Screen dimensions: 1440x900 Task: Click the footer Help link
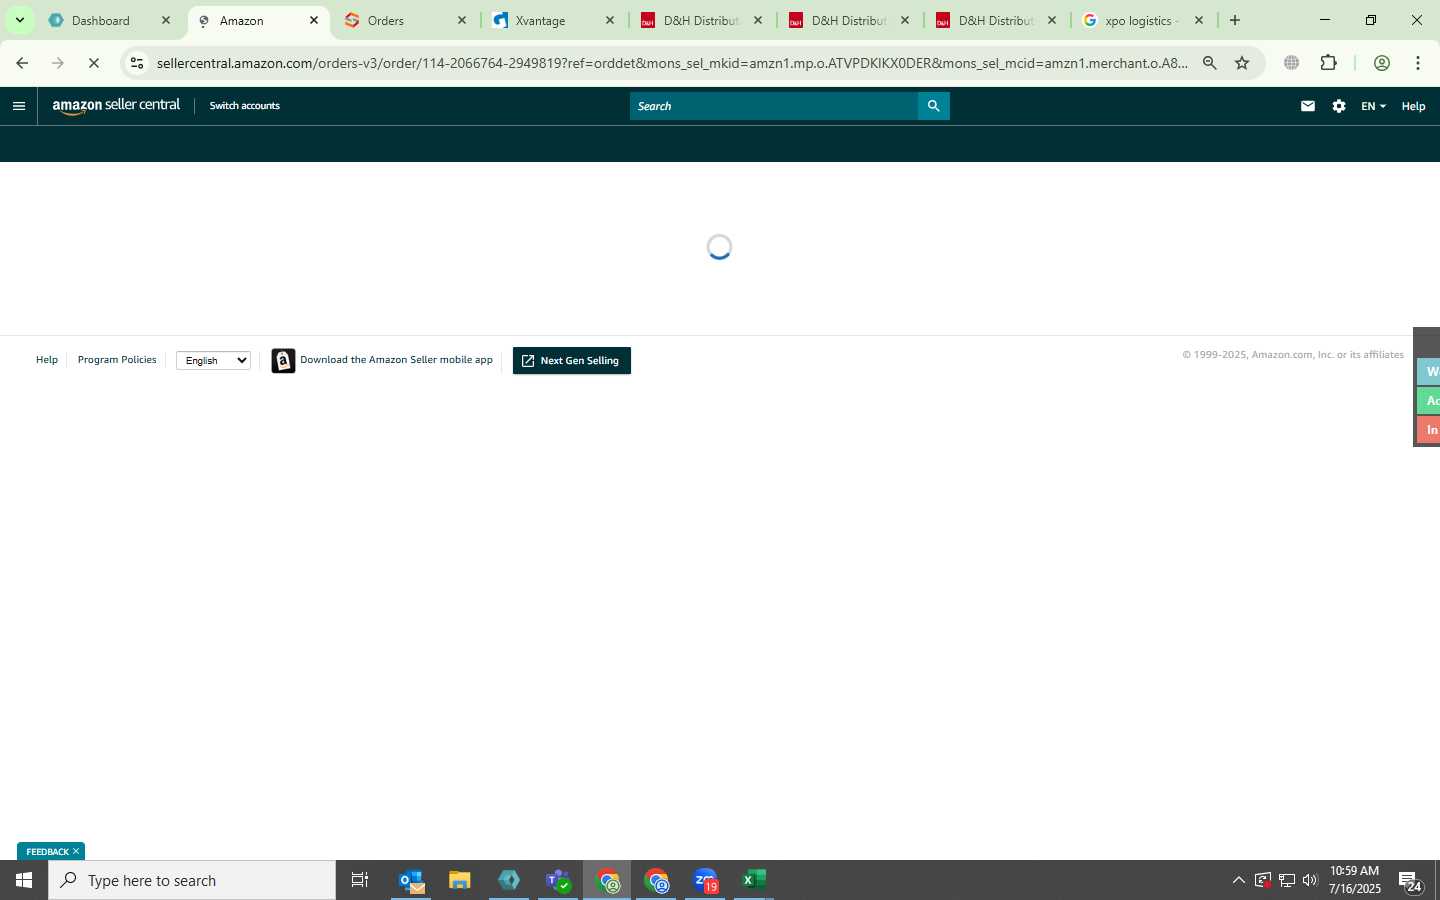point(47,360)
